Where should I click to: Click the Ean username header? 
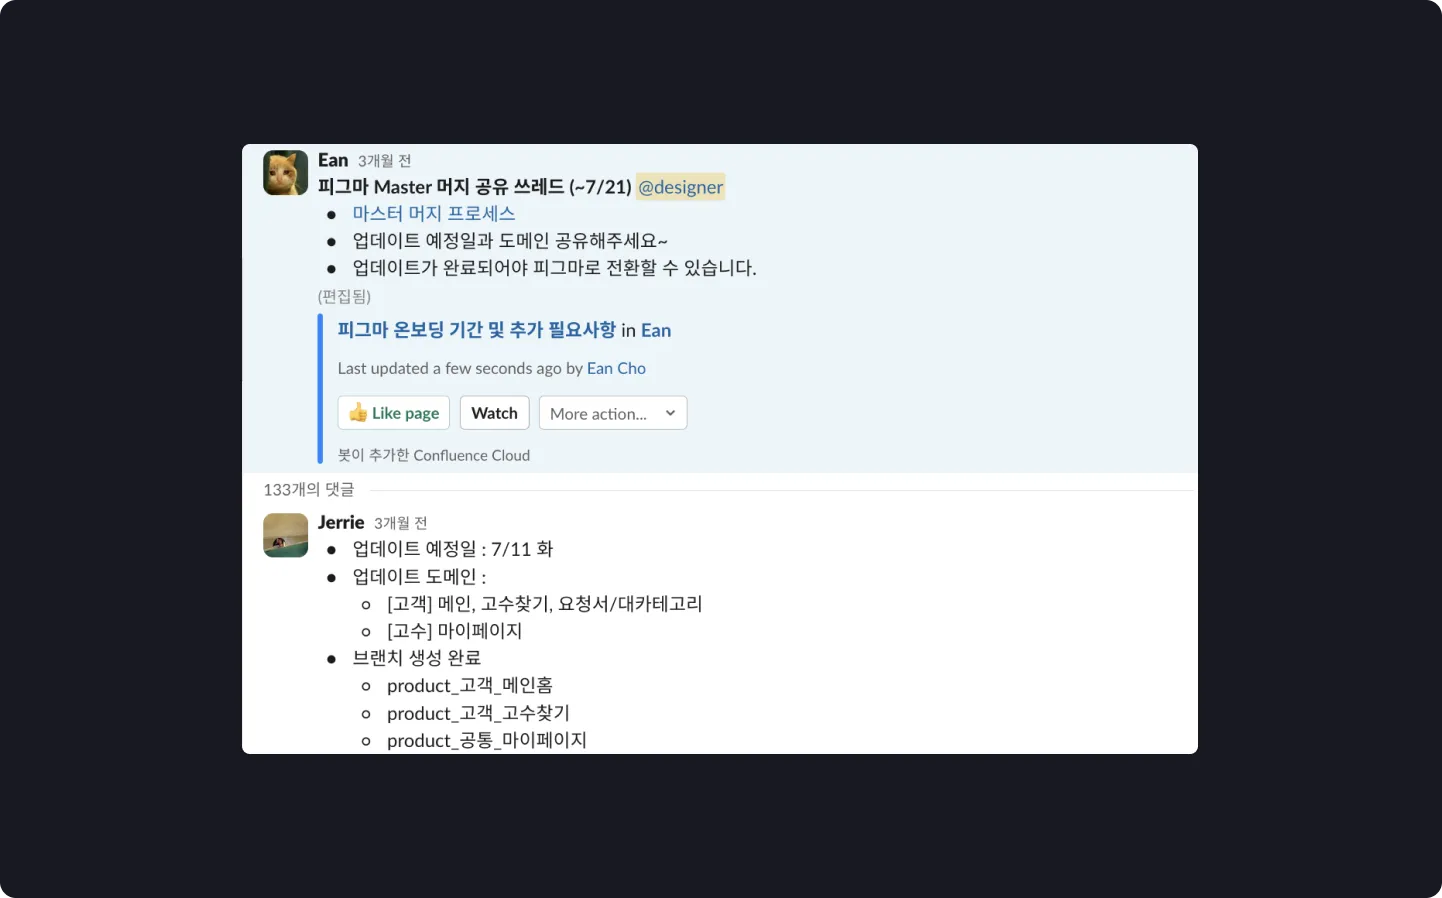coord(333,160)
